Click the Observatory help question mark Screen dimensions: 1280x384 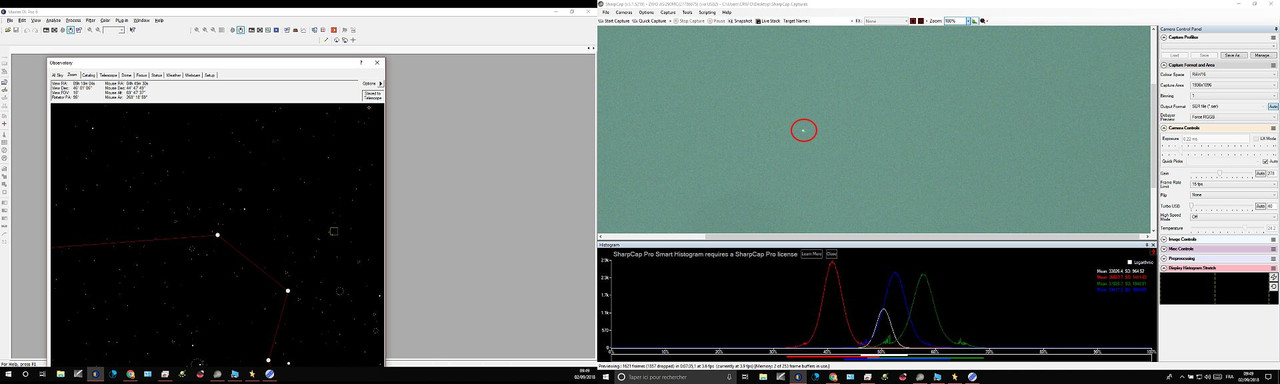point(361,63)
